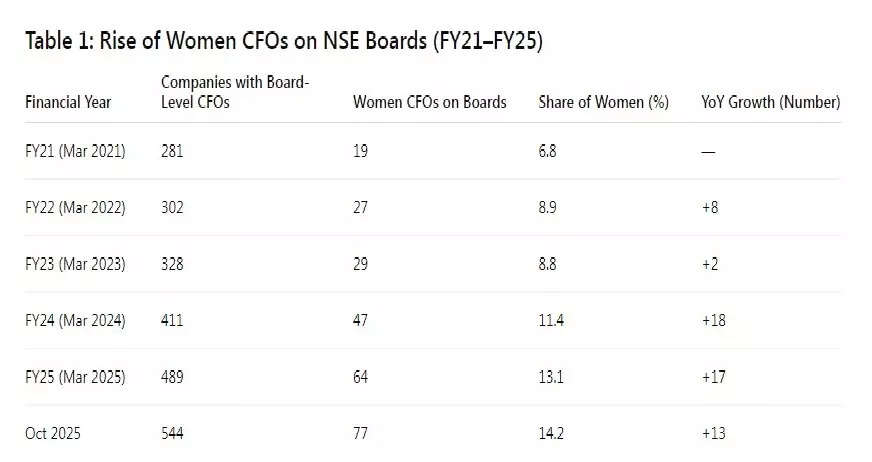Select the FY24 (Mar 2024) row label

(75, 320)
